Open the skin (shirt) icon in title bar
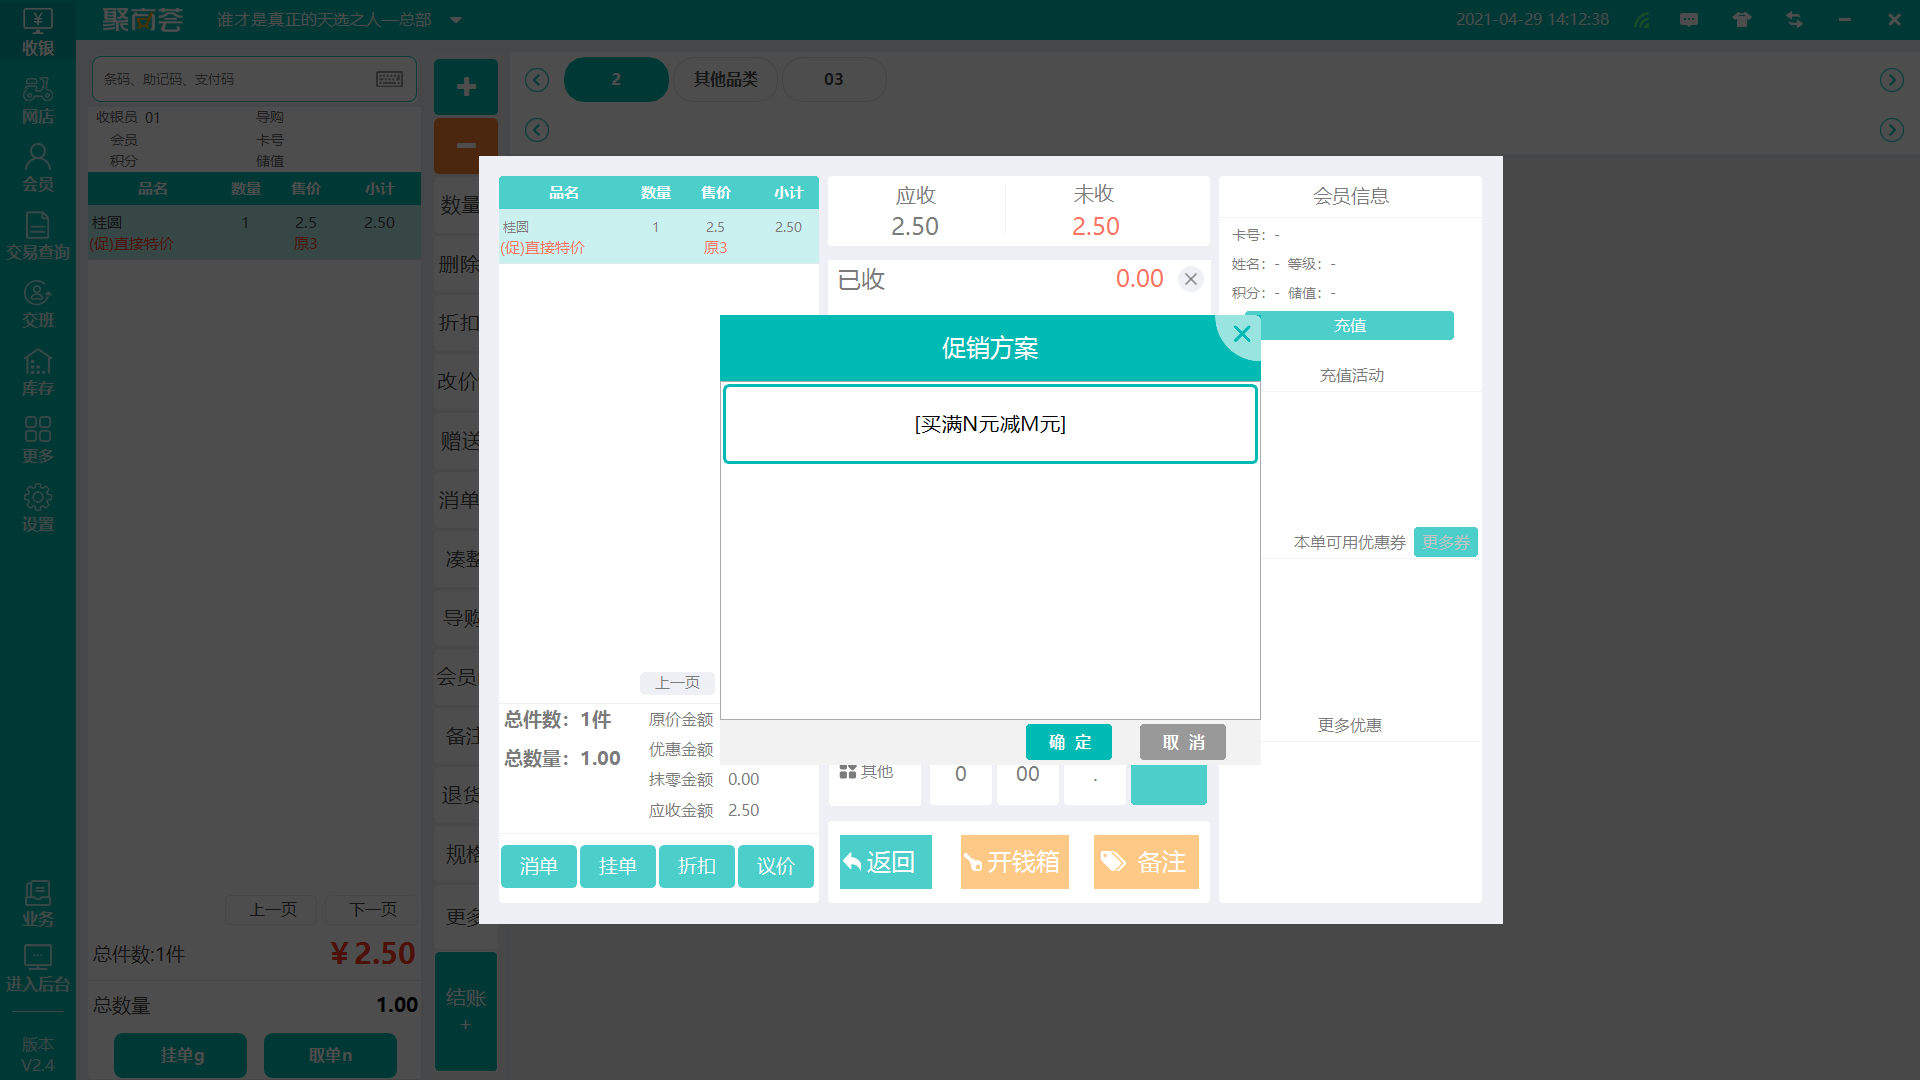 coord(1742,20)
